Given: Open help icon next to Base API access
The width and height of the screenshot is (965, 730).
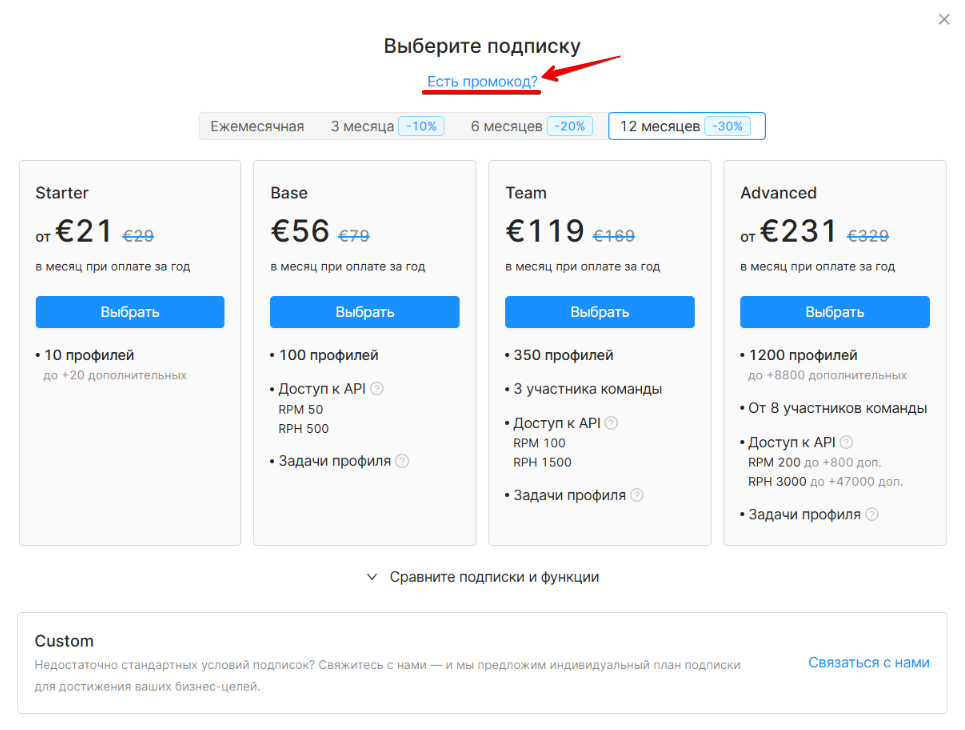Looking at the screenshot, I should 377,388.
